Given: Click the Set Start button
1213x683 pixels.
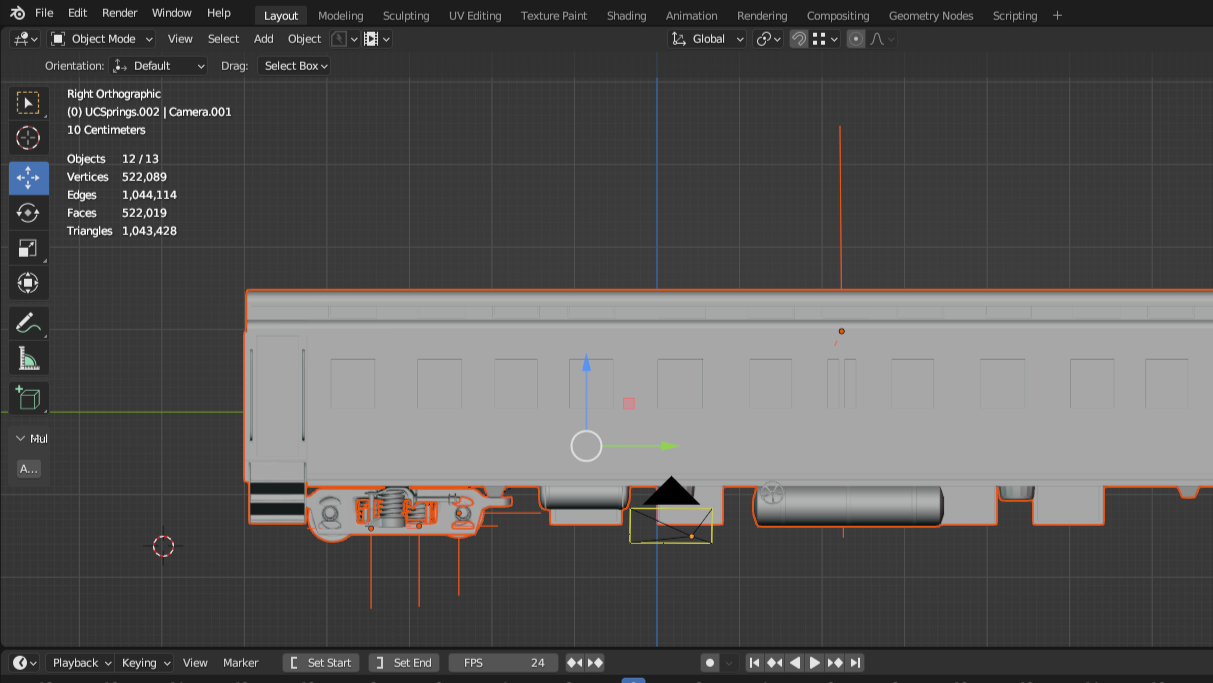Looking at the screenshot, I should point(320,663).
